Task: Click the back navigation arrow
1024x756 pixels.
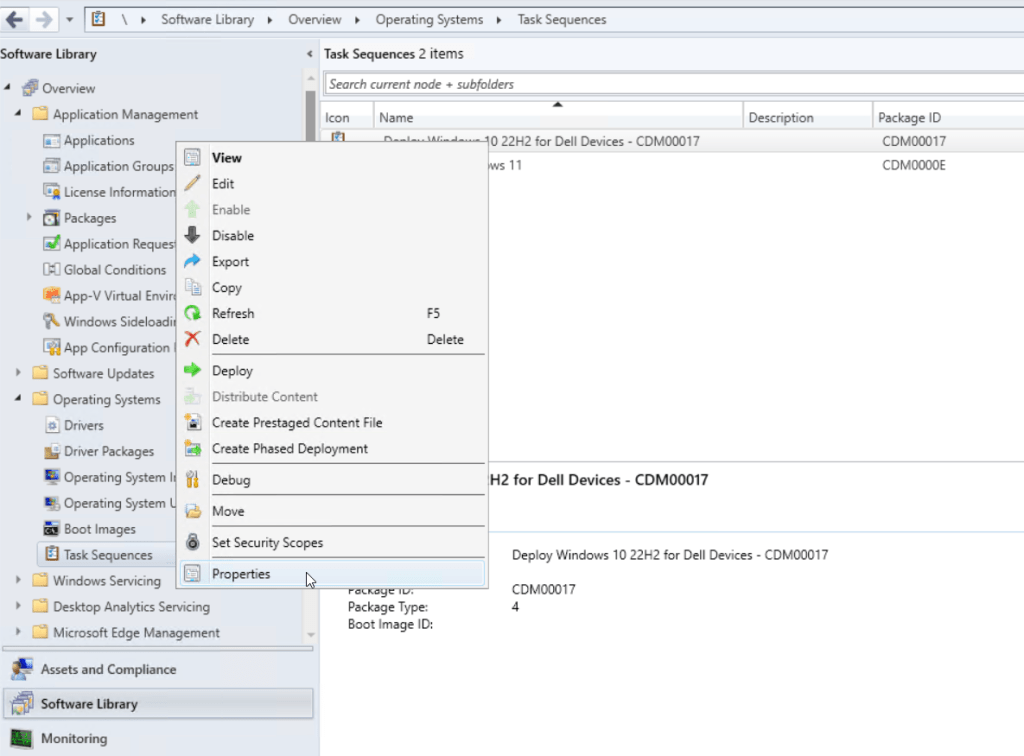Action: point(15,19)
